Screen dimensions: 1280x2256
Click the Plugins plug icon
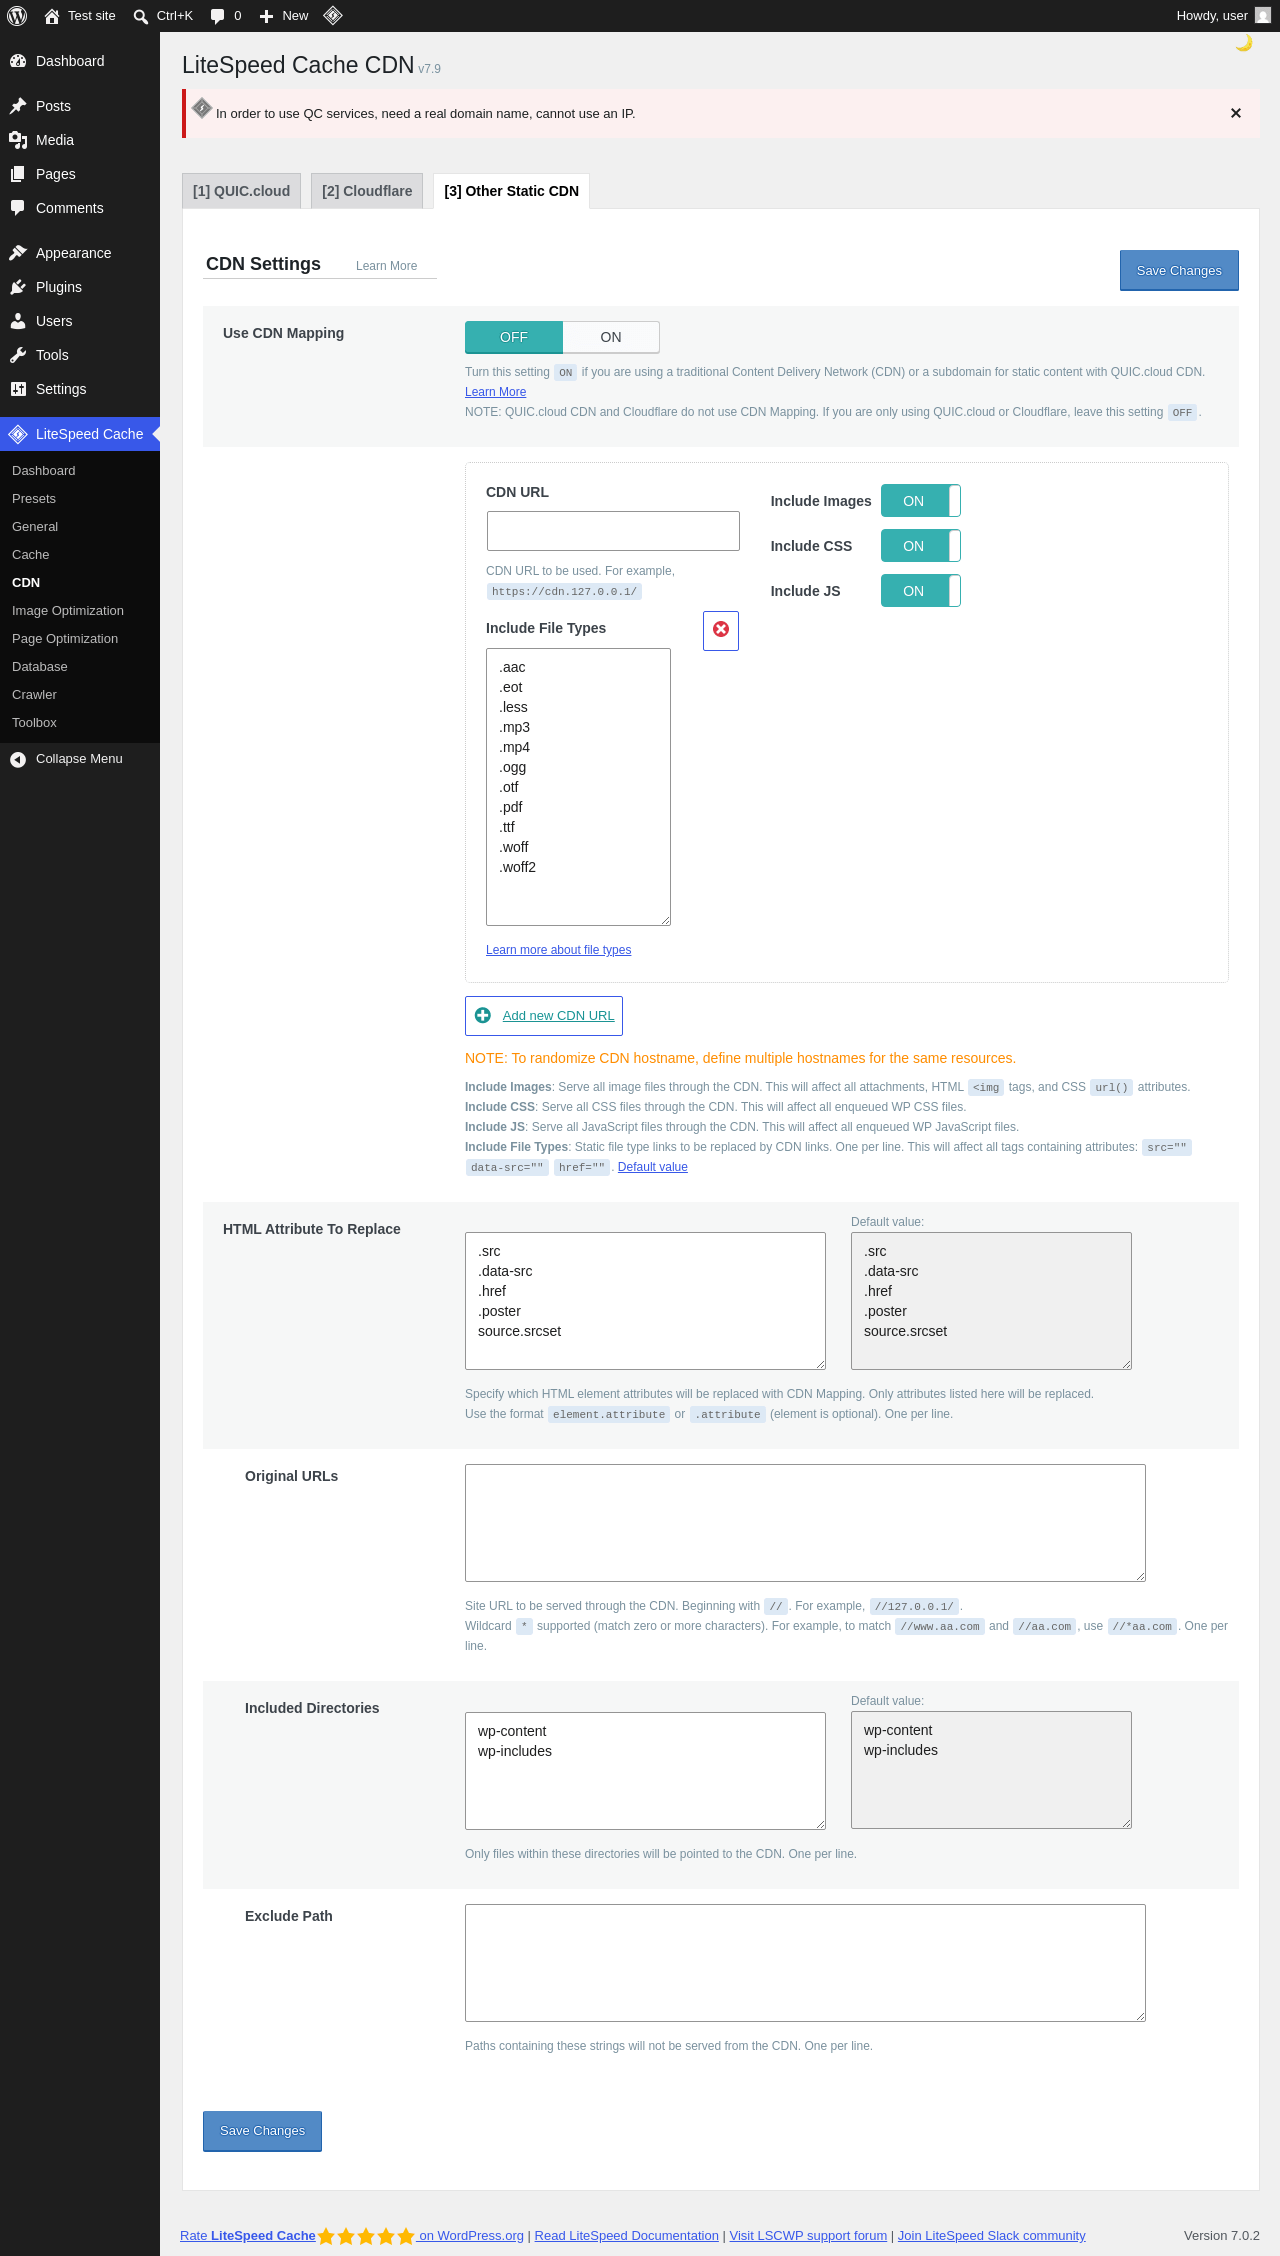tap(18, 287)
